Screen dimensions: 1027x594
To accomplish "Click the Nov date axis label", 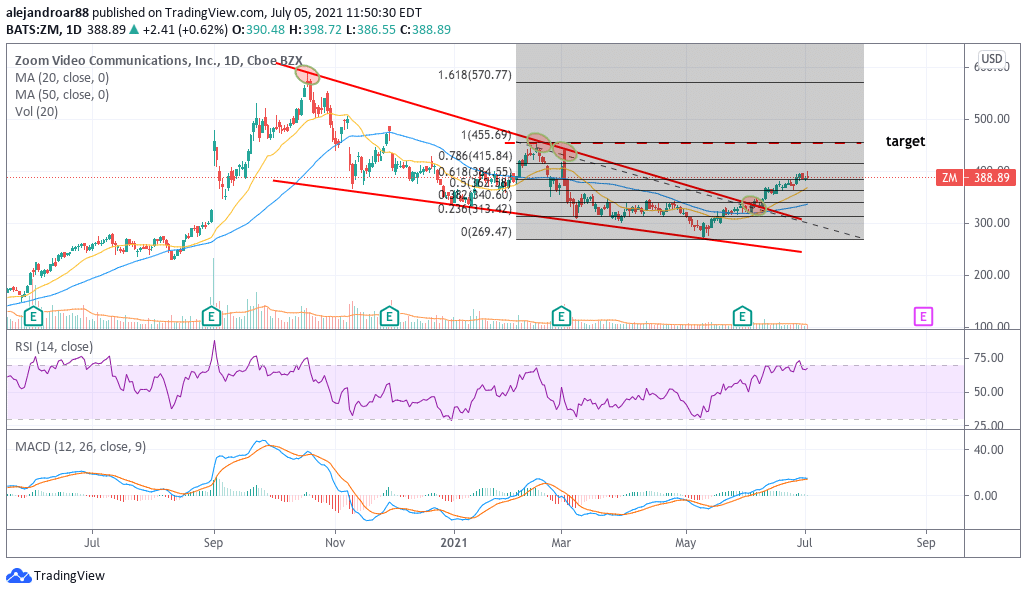I will tap(335, 543).
